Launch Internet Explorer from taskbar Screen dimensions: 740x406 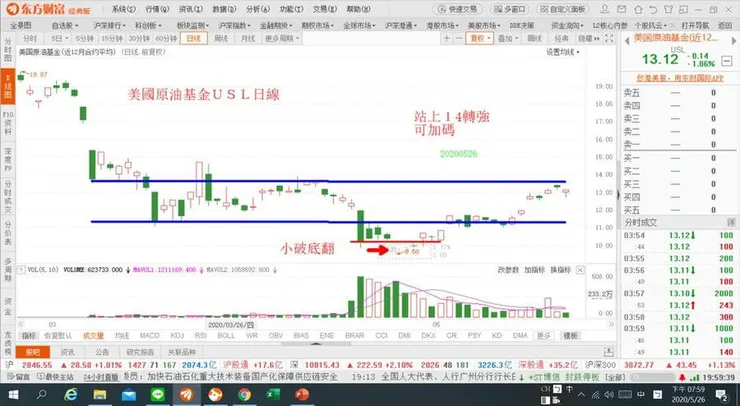coord(71,394)
